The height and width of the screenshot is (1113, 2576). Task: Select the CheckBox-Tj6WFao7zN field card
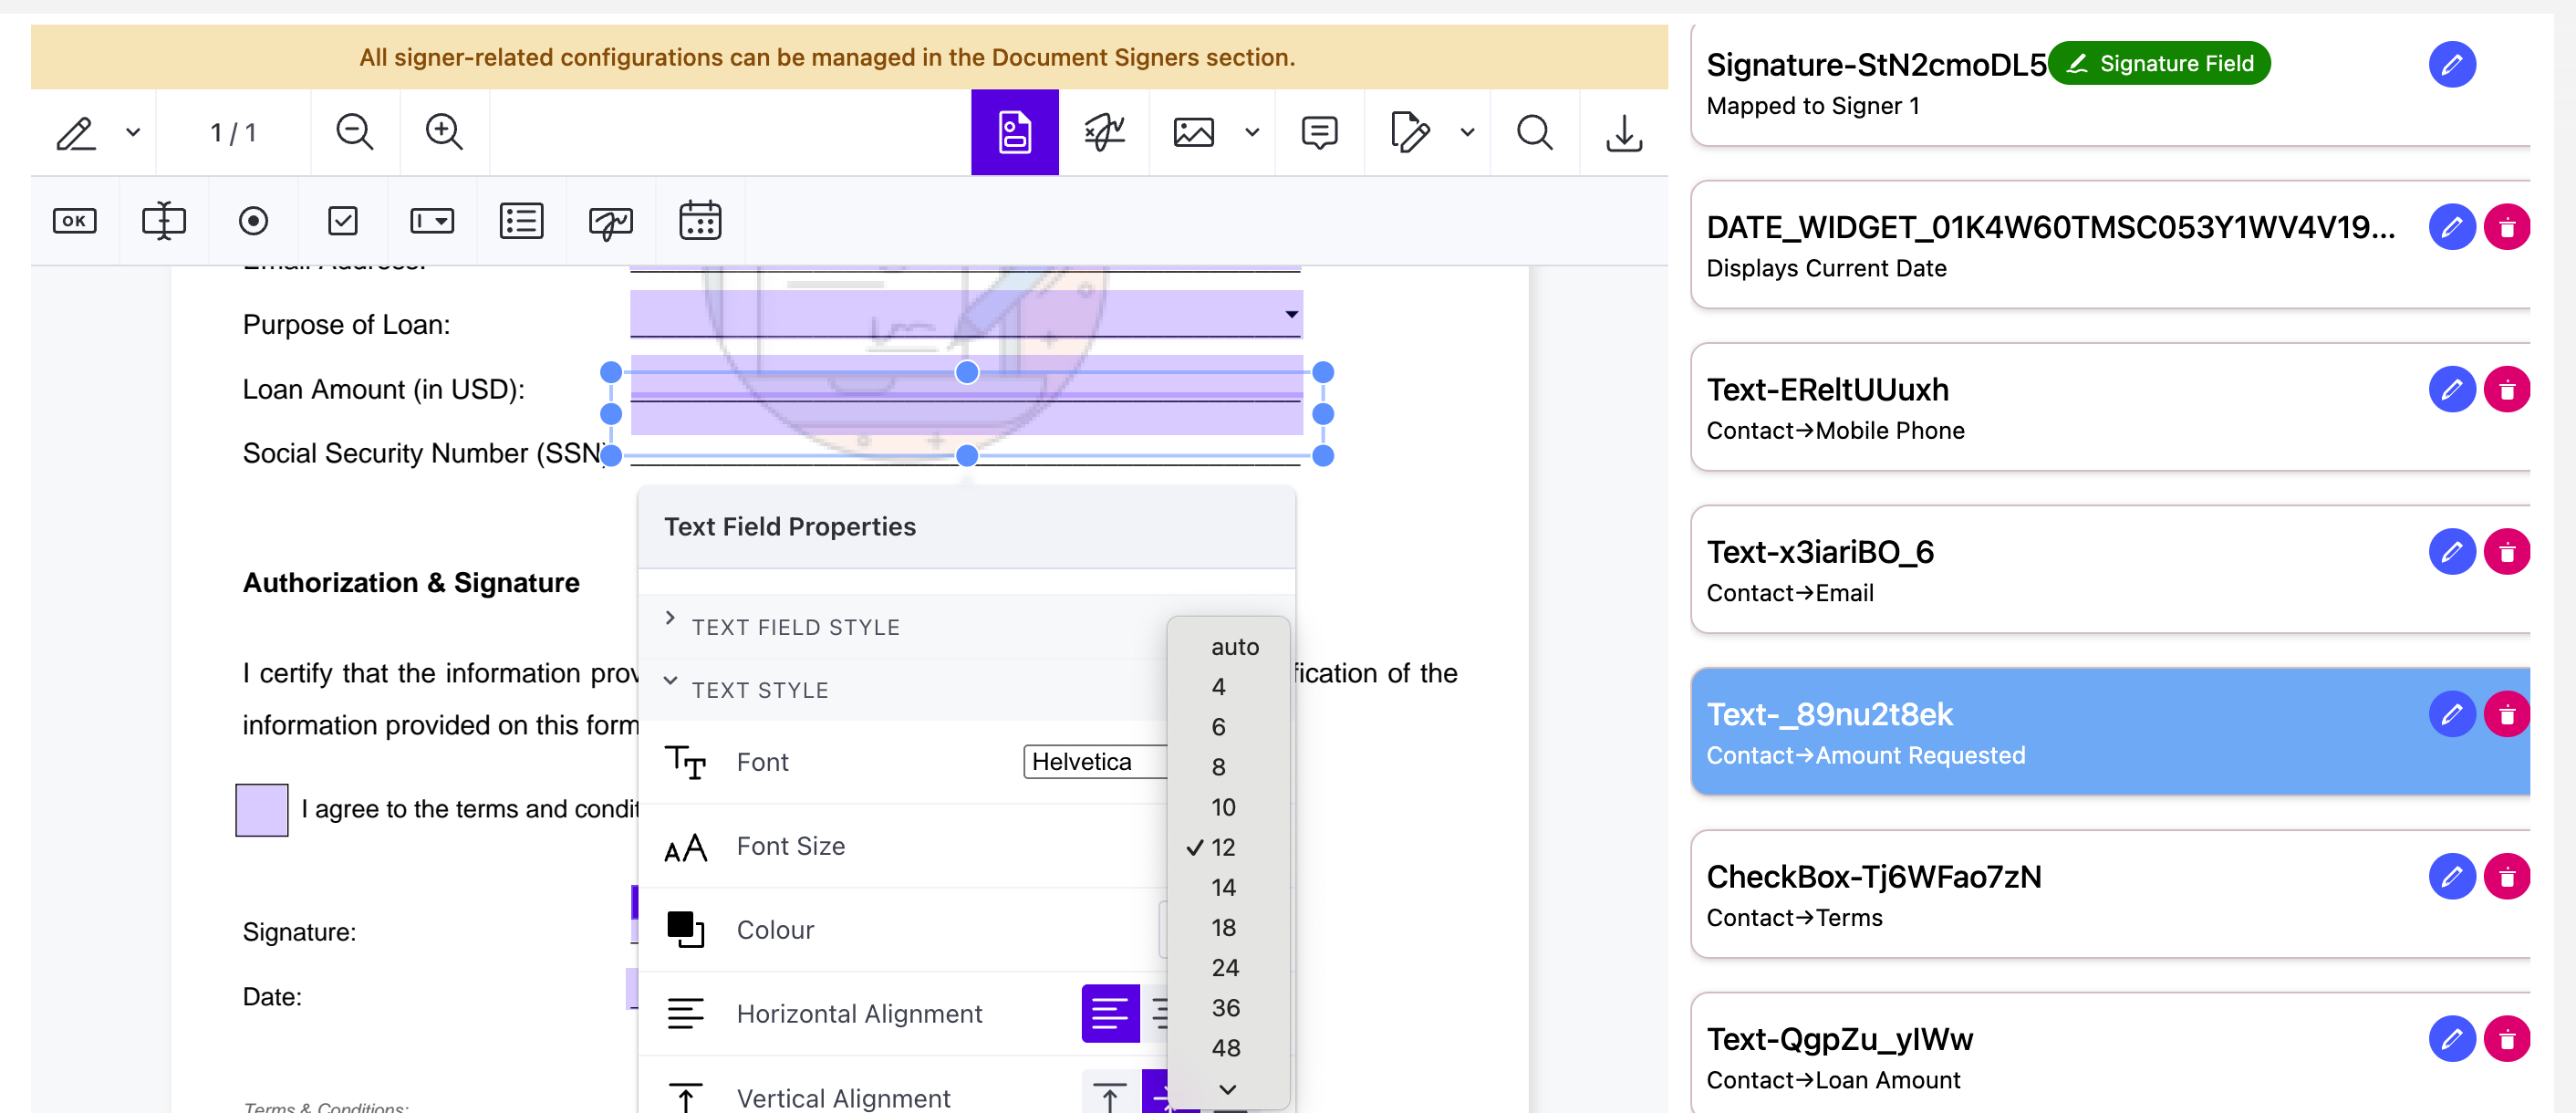tap(2110, 894)
